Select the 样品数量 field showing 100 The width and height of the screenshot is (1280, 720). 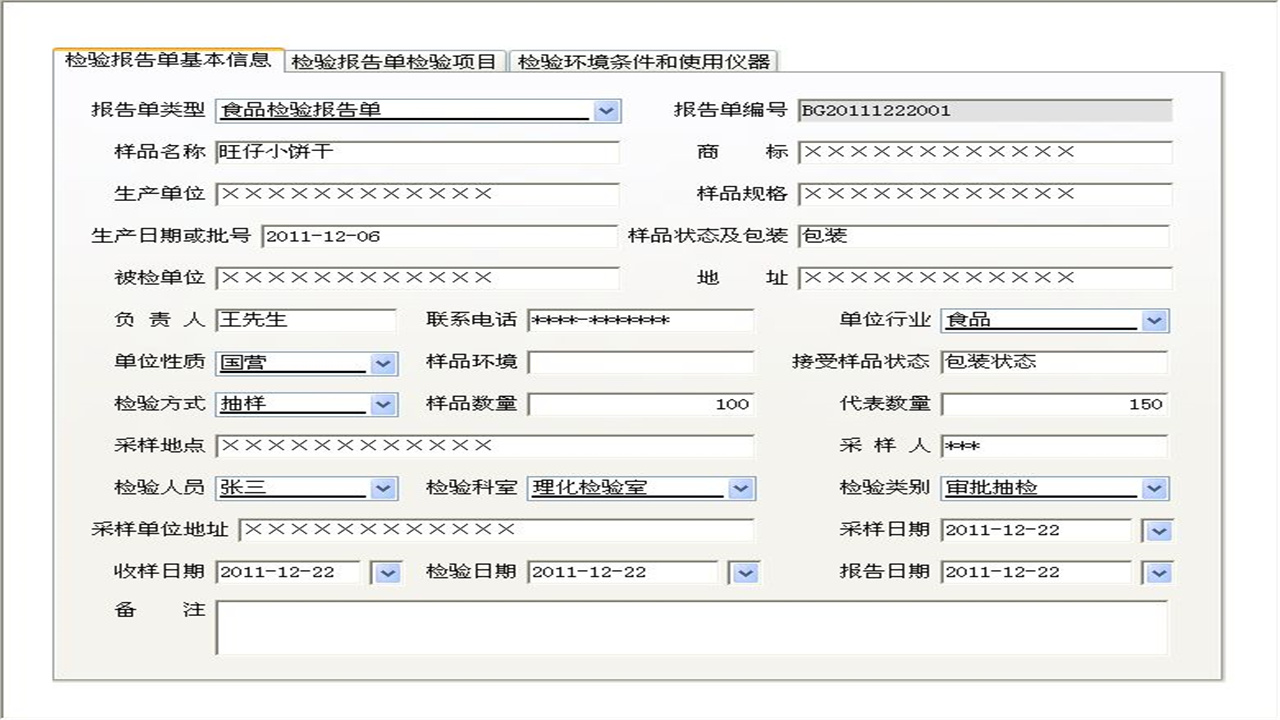pyautogui.click(x=640, y=405)
